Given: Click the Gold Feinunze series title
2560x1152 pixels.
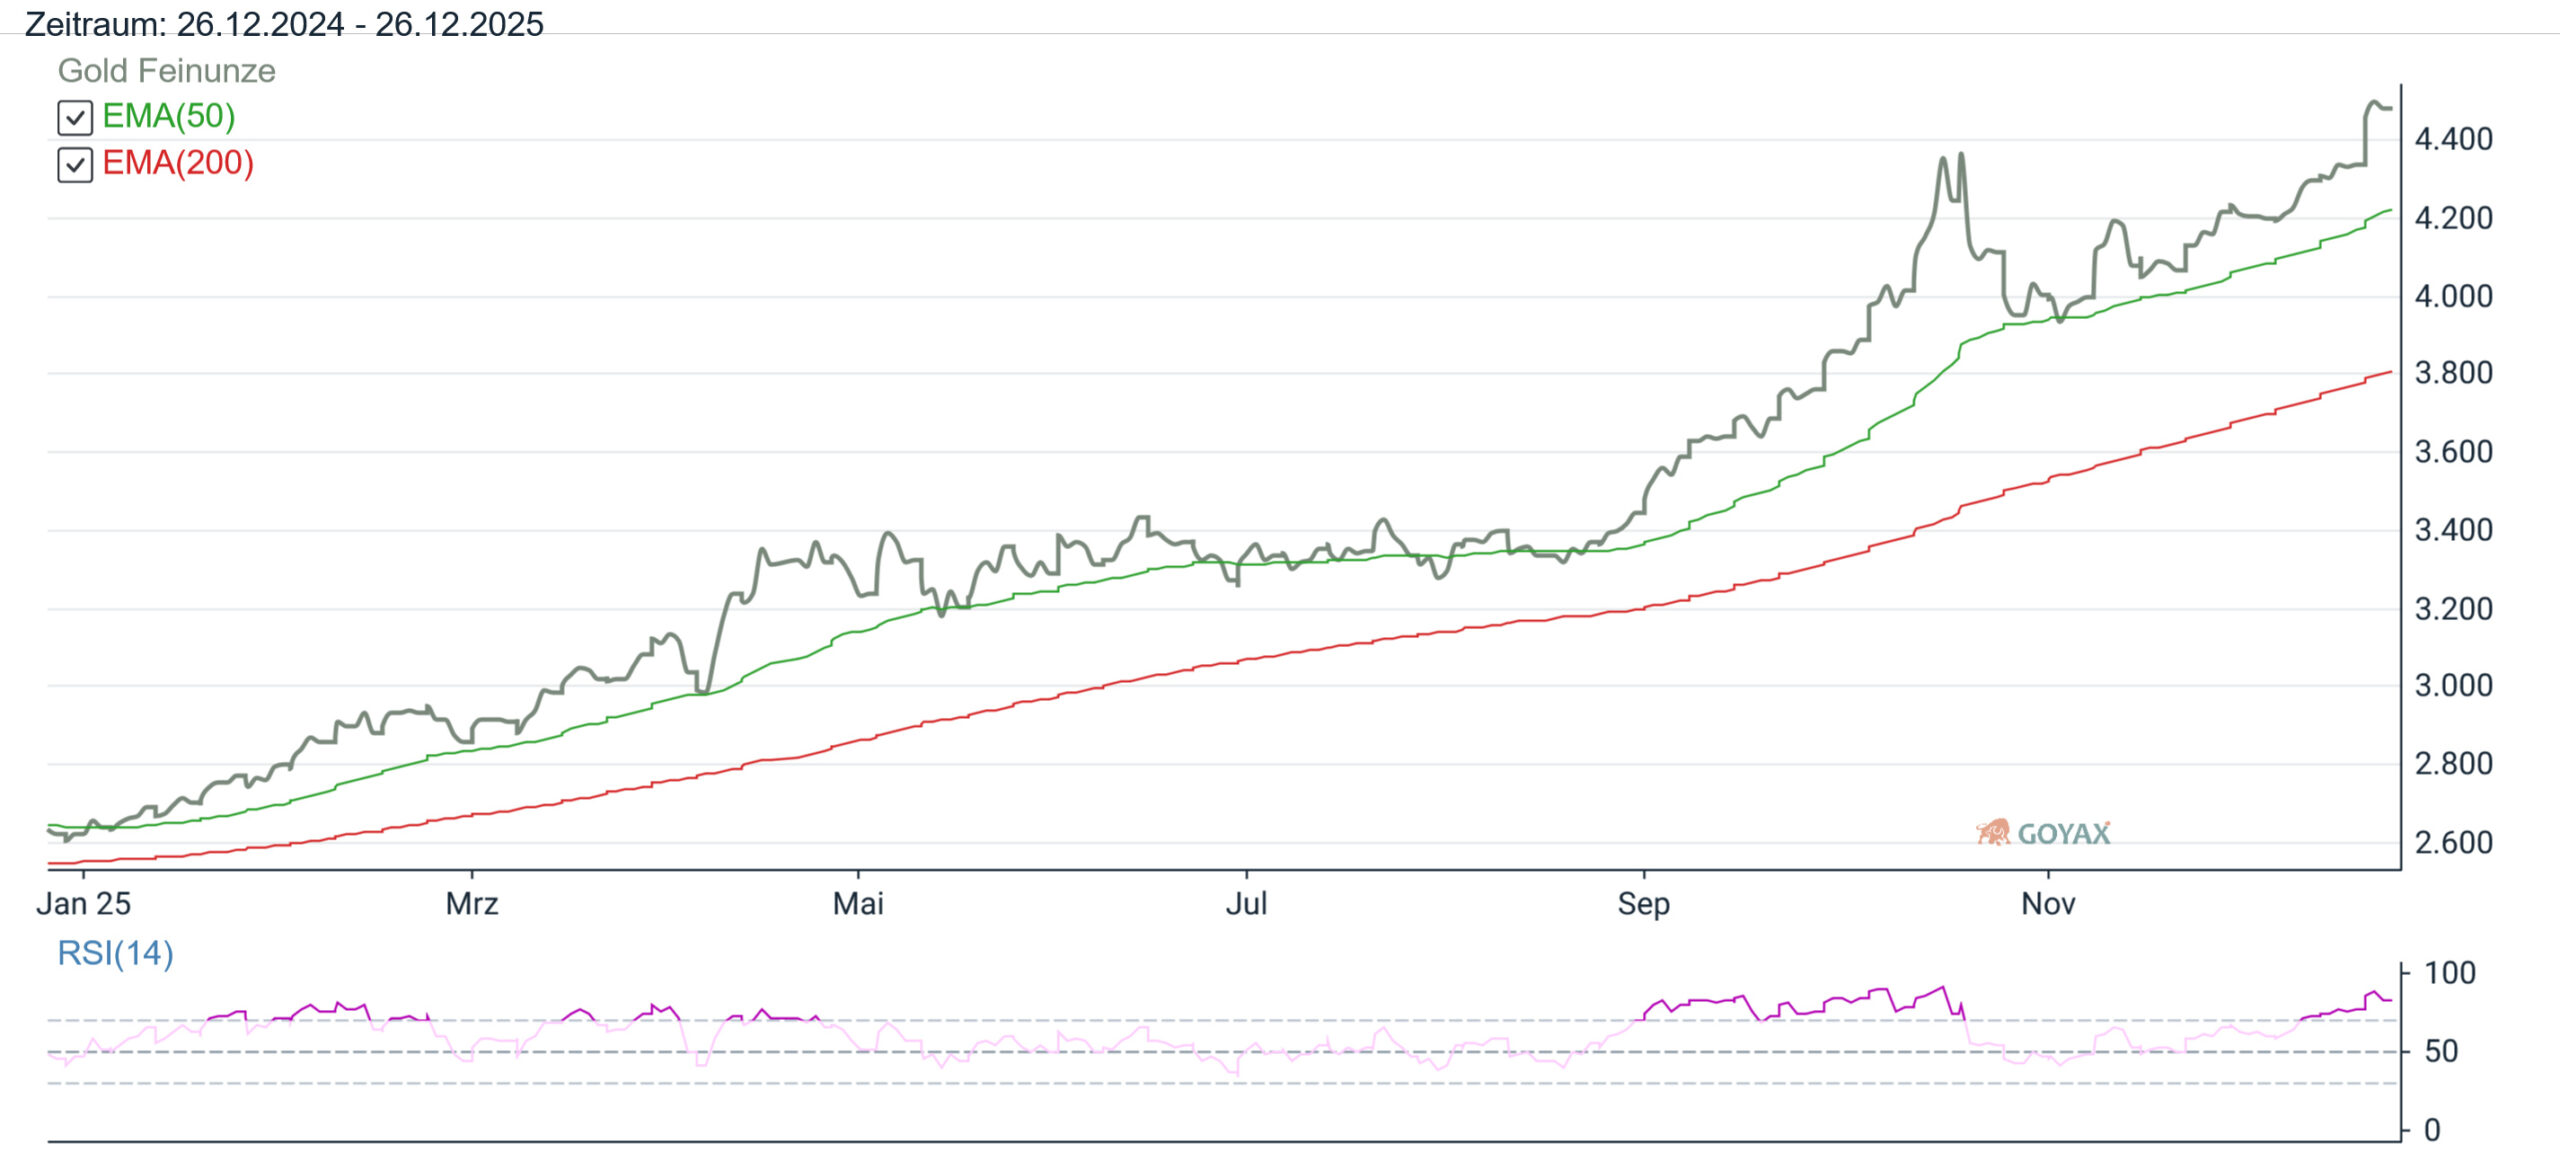Looking at the screenshot, I should [166, 71].
